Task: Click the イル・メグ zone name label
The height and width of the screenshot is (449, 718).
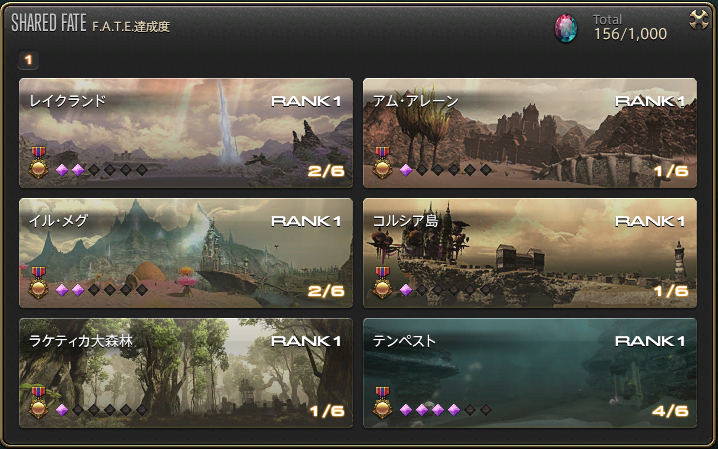Action: click(x=58, y=221)
